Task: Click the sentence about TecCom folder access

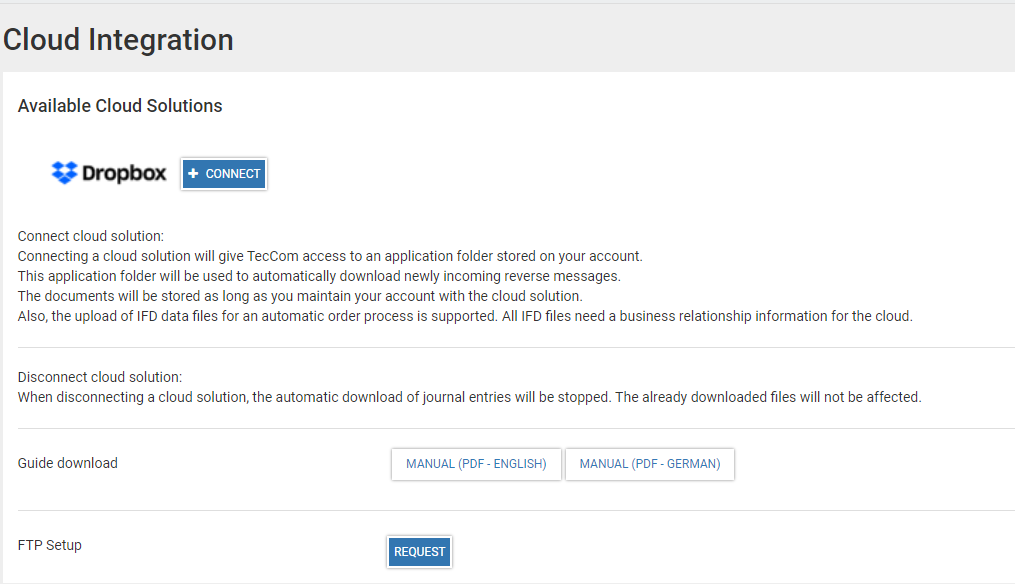Action: pos(330,256)
